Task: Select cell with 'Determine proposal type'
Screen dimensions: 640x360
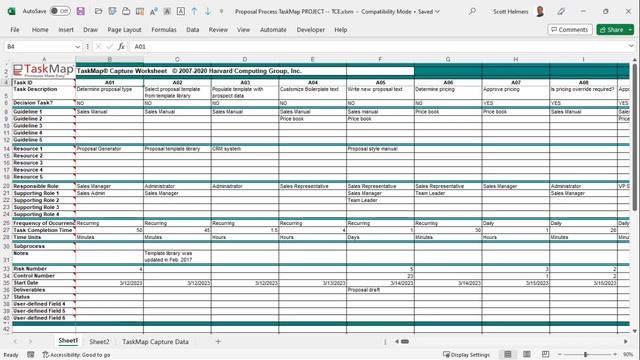Action: pyautogui.click(x=109, y=92)
